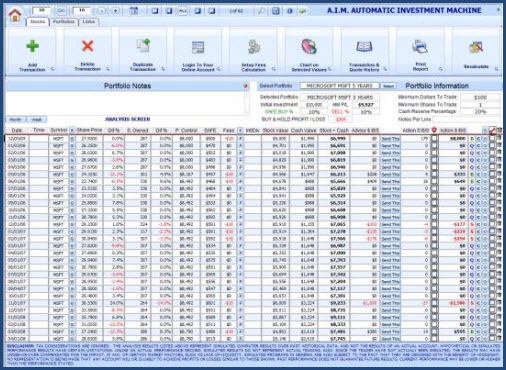Open Setup Fees Calculation coins icon

click(254, 47)
